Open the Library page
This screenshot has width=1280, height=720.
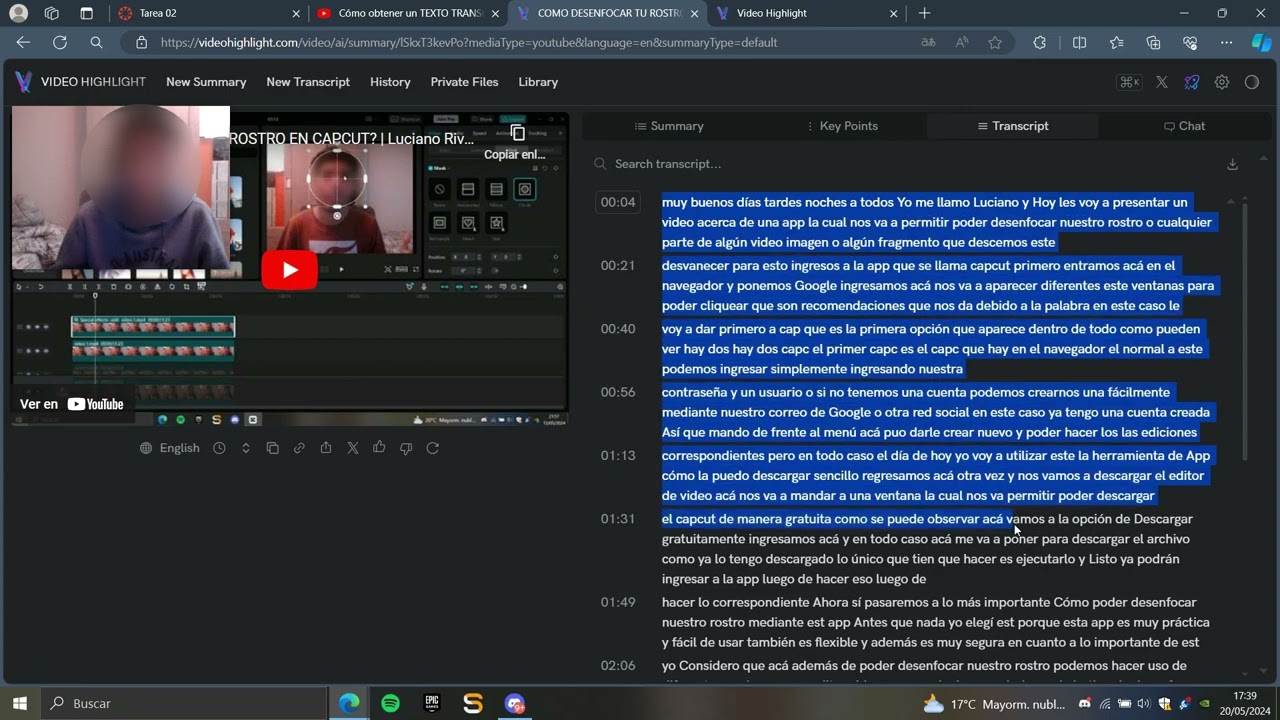[538, 82]
